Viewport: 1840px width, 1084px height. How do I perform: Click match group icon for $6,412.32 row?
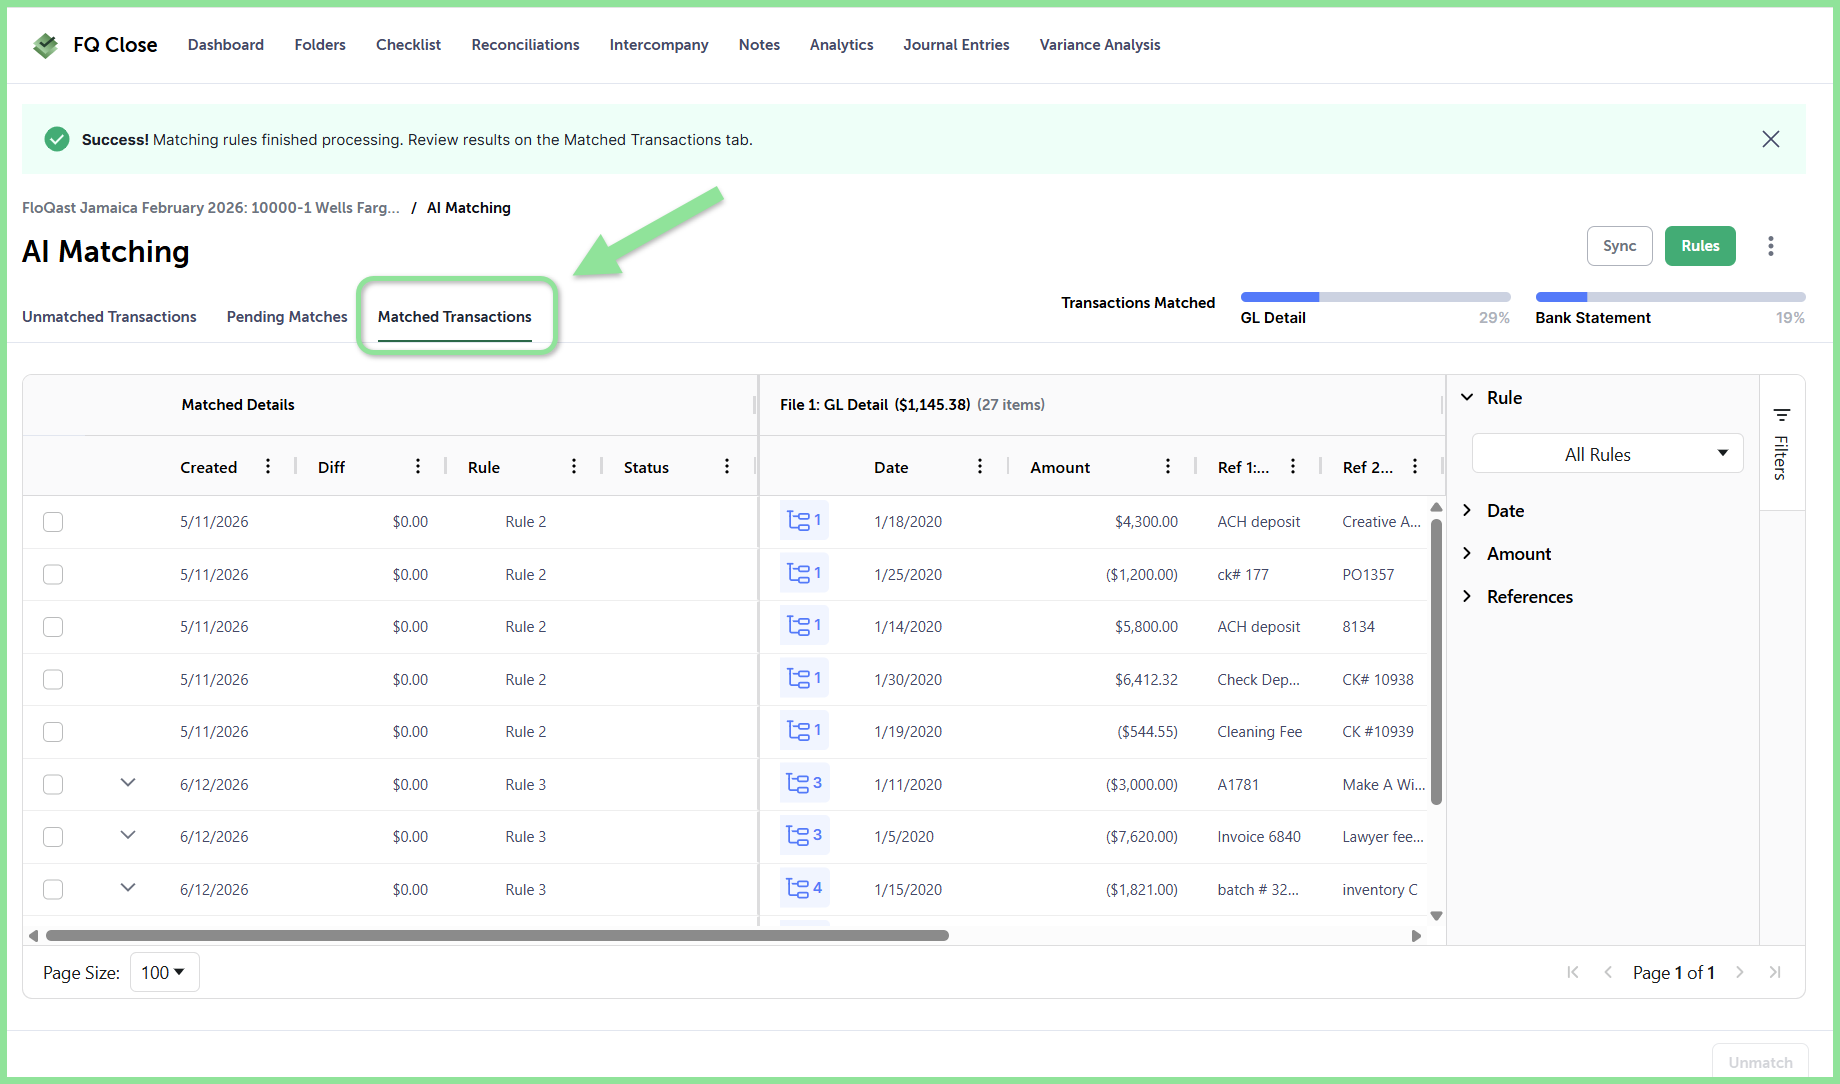pyautogui.click(x=804, y=678)
